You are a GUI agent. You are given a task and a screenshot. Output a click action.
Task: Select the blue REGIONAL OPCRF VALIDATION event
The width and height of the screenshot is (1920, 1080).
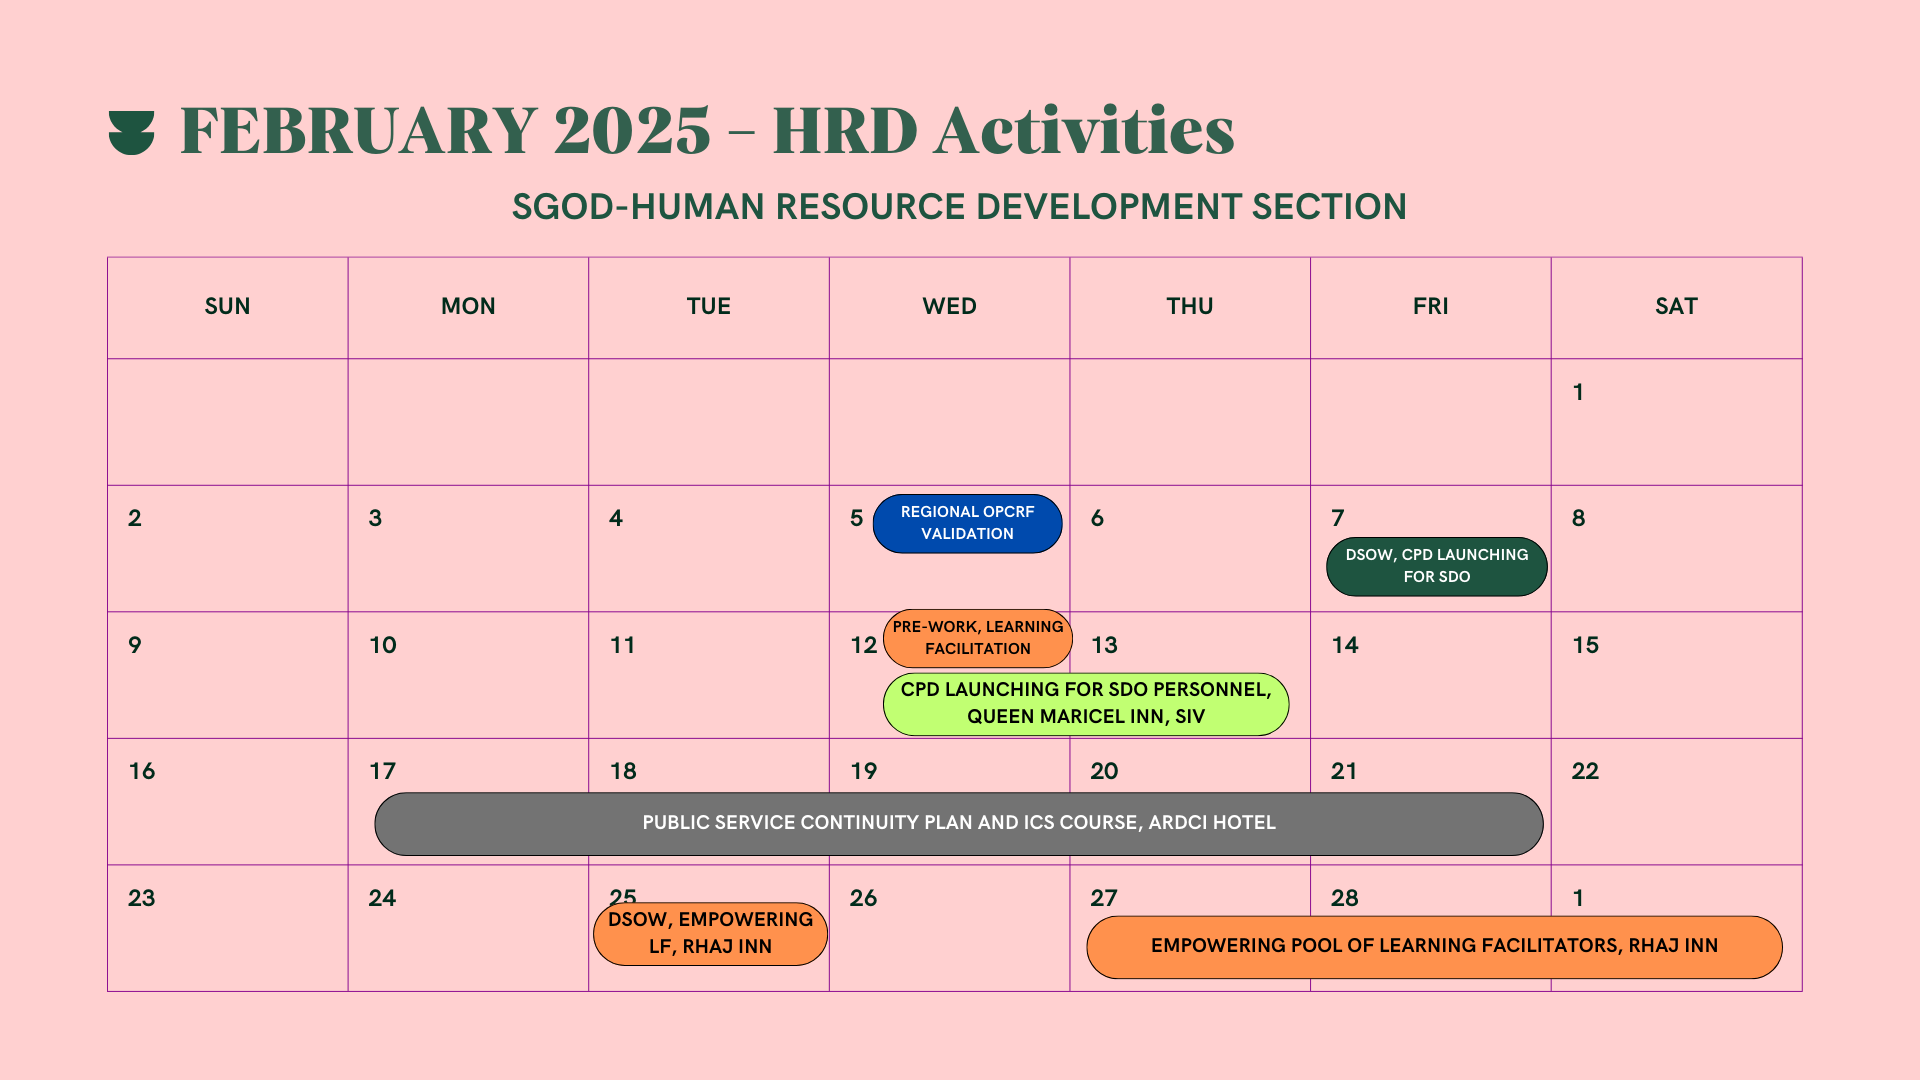tap(966, 523)
